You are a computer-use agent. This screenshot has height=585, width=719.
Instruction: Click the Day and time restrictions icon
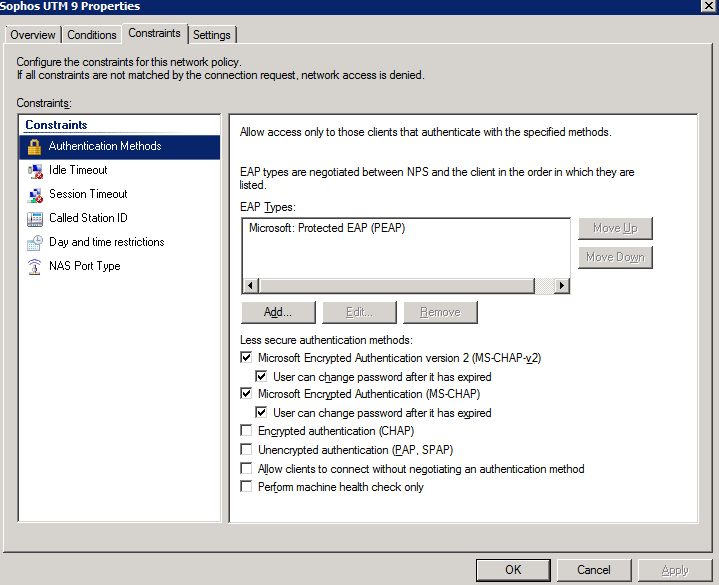pyautogui.click(x=35, y=243)
